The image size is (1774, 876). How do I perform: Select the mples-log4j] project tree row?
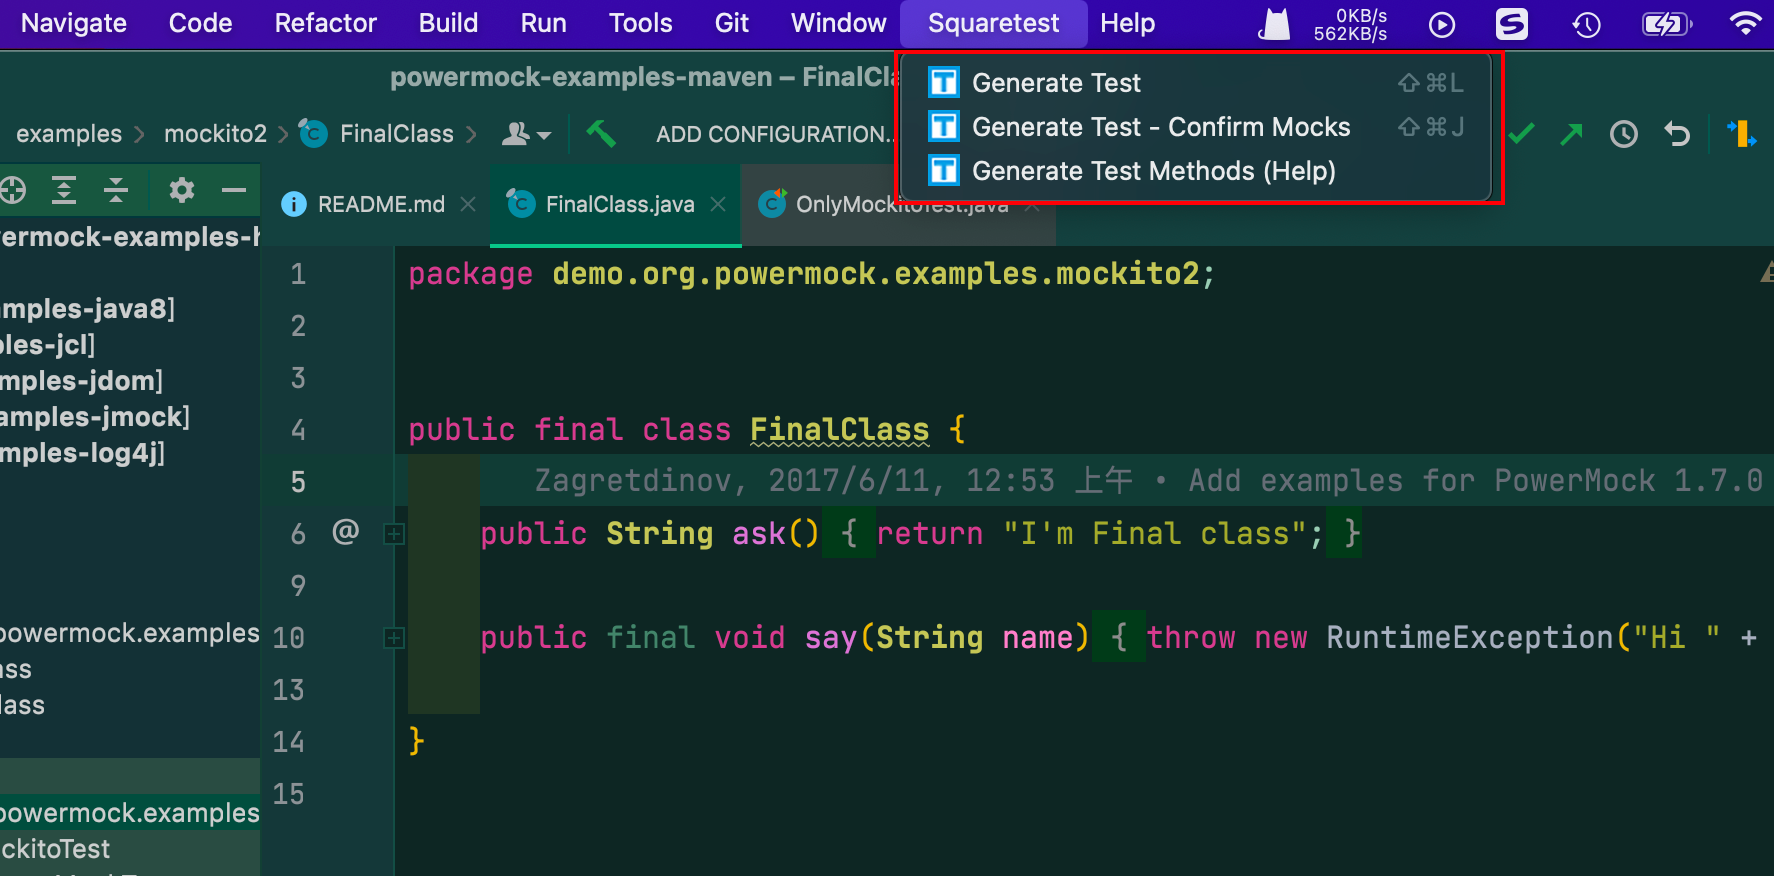pyautogui.click(x=130, y=453)
